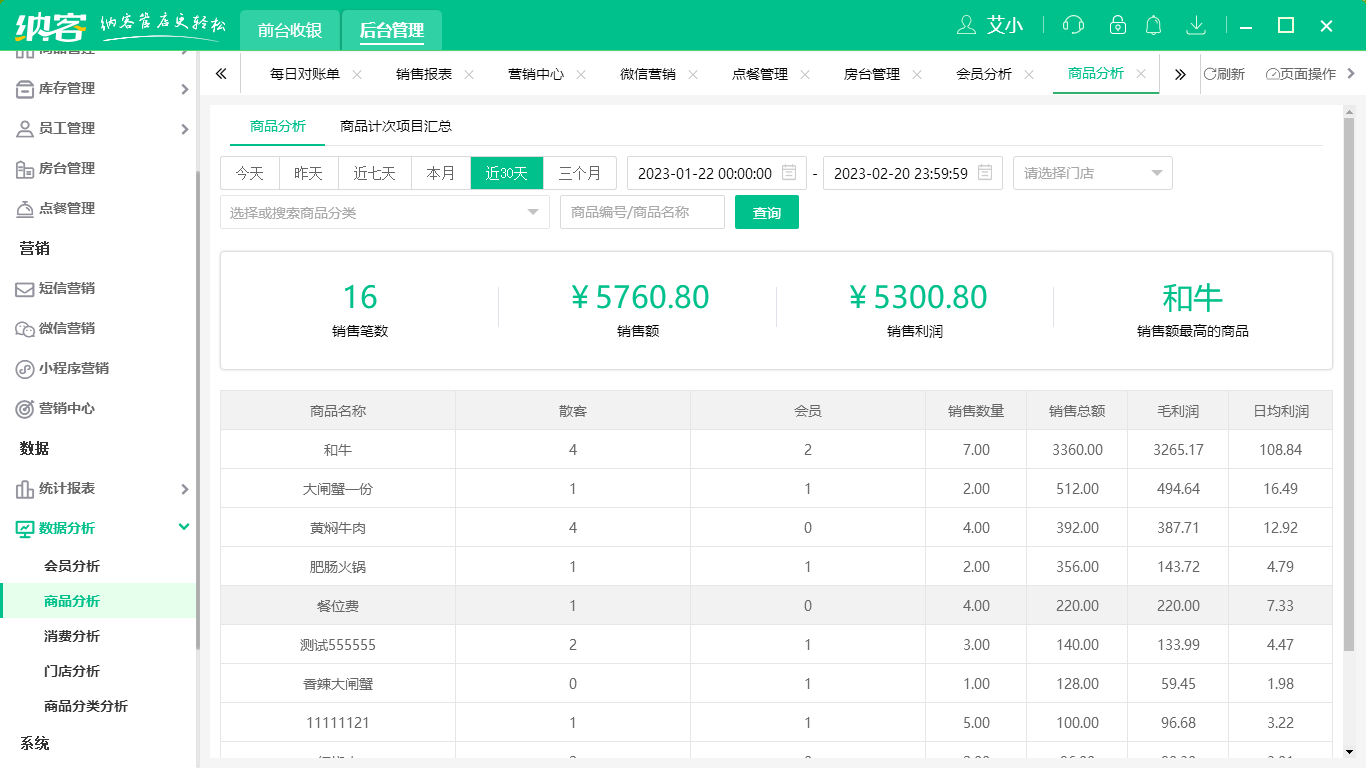Switch to 后台管理 top tab
The width and height of the screenshot is (1366, 768).
point(392,30)
